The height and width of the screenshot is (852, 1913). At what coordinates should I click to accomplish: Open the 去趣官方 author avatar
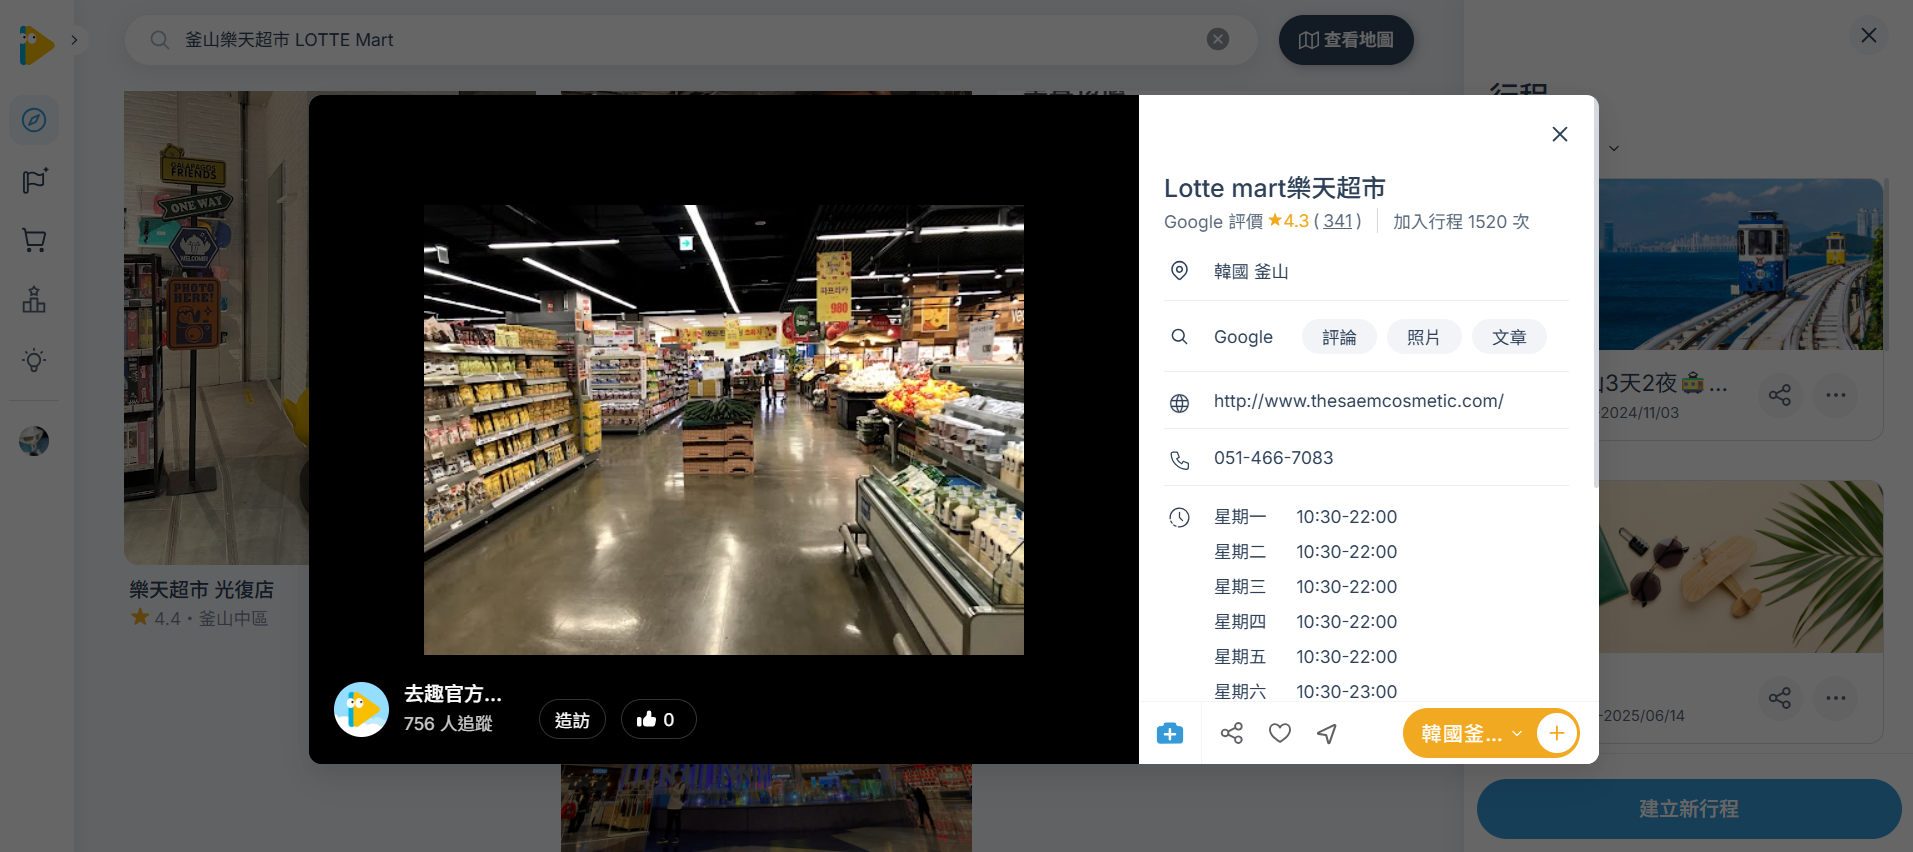pyautogui.click(x=361, y=709)
